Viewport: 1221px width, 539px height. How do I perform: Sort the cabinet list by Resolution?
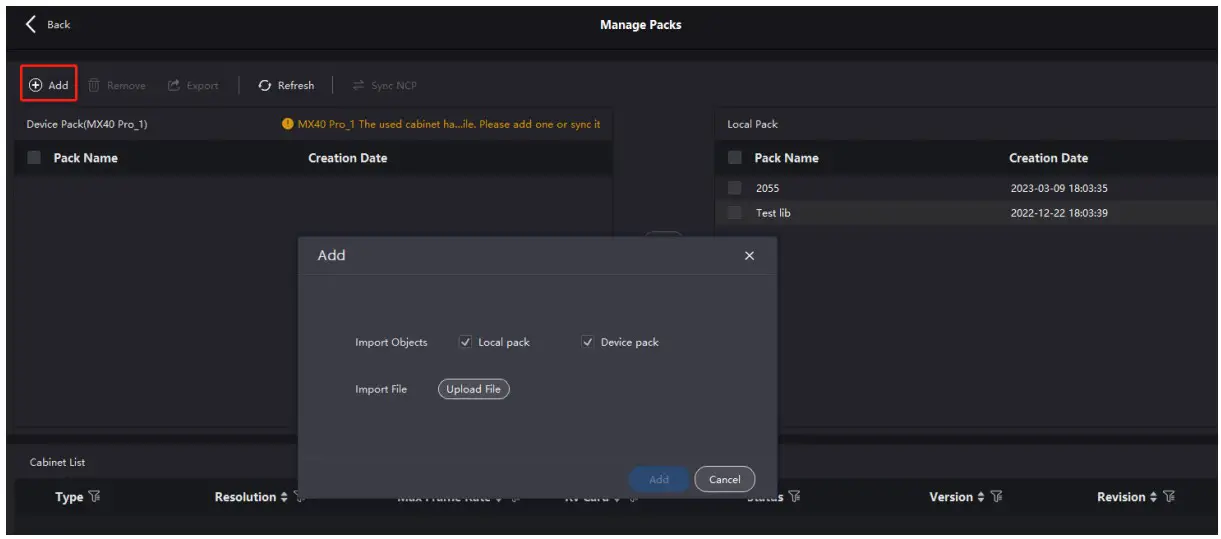point(284,497)
